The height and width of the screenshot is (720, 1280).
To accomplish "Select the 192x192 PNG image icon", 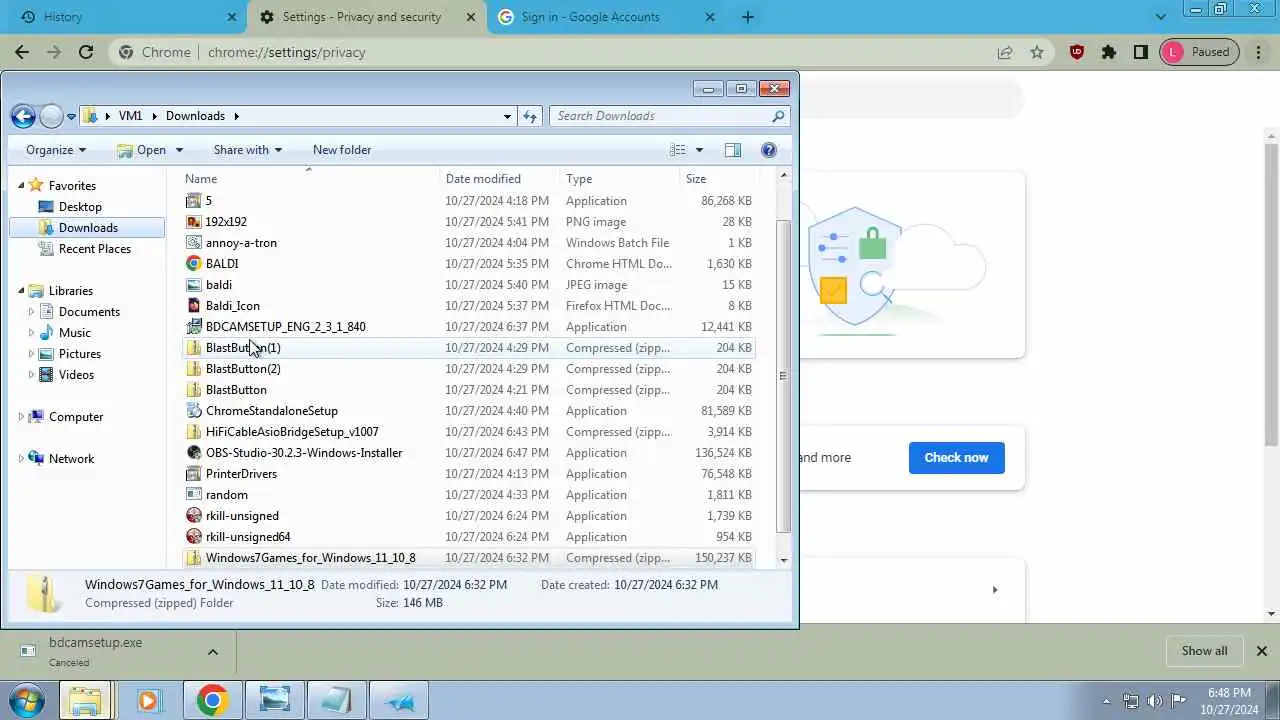I will pos(194,222).
